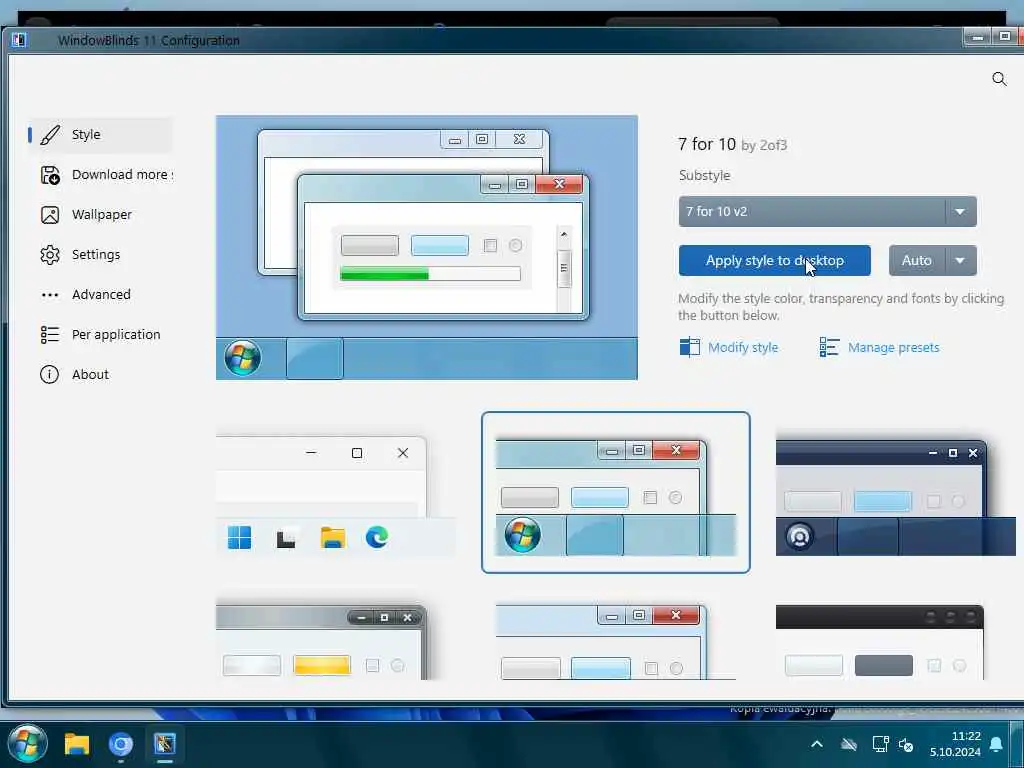The width and height of the screenshot is (1024, 768).
Task: Click the network monitor tray icon
Action: click(x=880, y=744)
